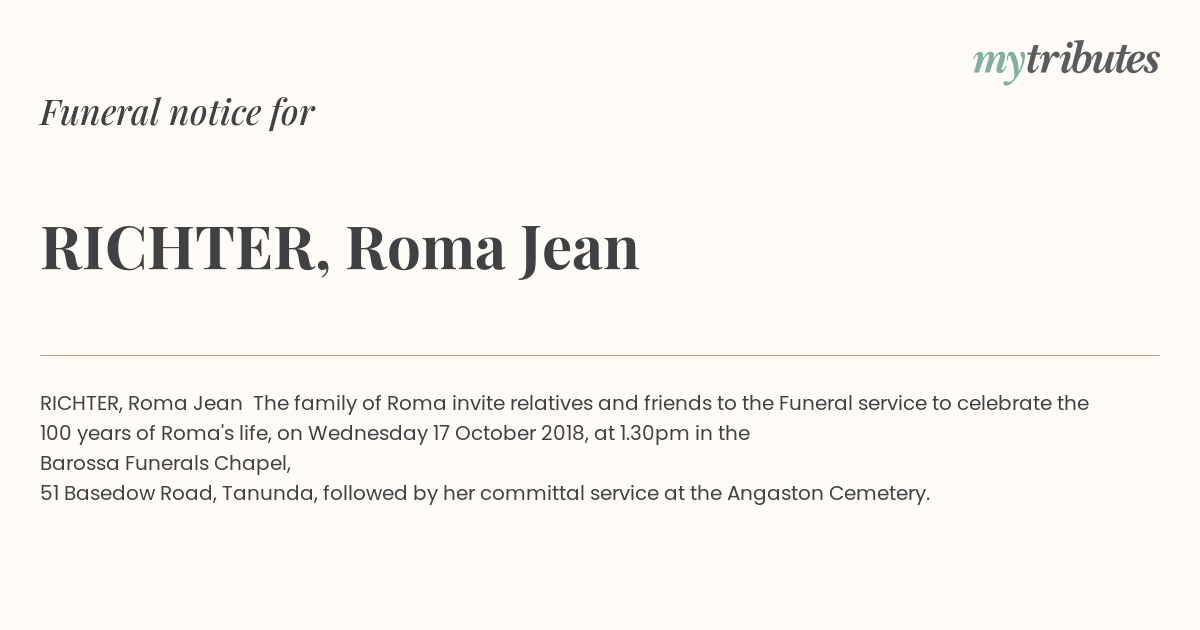Click the surname 'RICHTER,' in the large title
Screen dimensions: 1200x630
(x=186, y=249)
